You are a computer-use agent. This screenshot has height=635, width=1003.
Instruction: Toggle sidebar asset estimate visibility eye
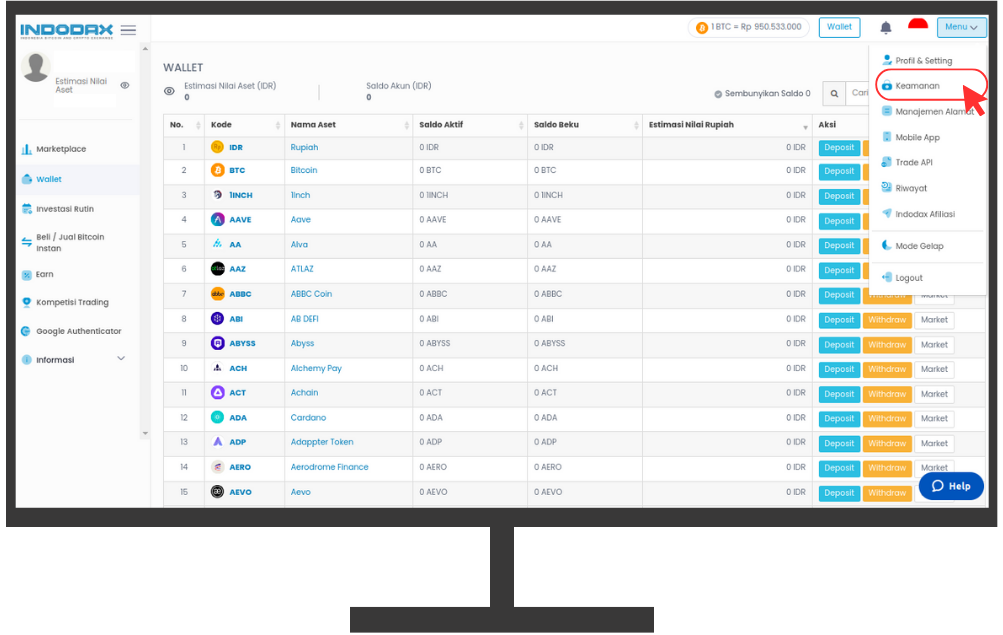click(125, 85)
